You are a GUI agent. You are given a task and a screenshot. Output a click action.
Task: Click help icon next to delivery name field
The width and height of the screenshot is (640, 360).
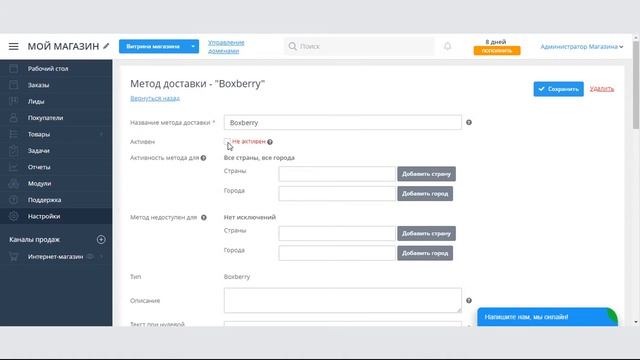(469, 122)
